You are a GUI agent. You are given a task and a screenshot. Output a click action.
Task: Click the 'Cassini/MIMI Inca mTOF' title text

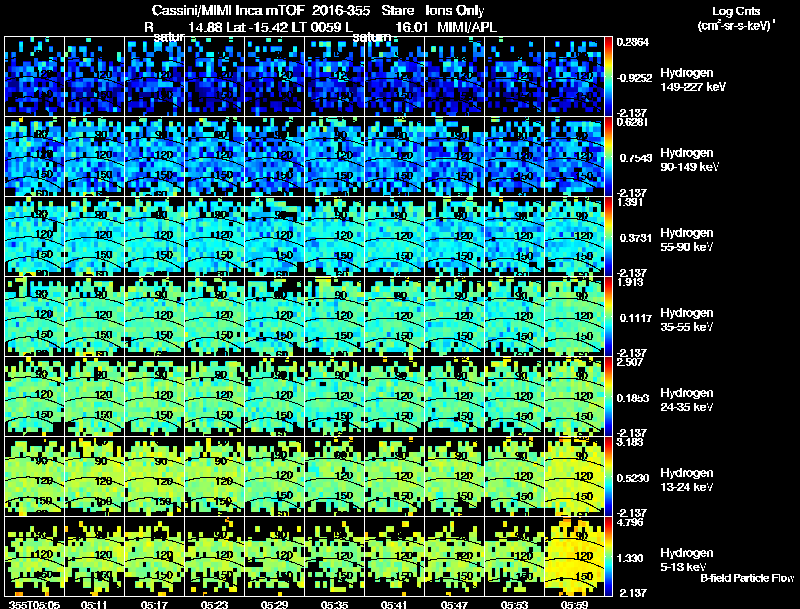228,11
